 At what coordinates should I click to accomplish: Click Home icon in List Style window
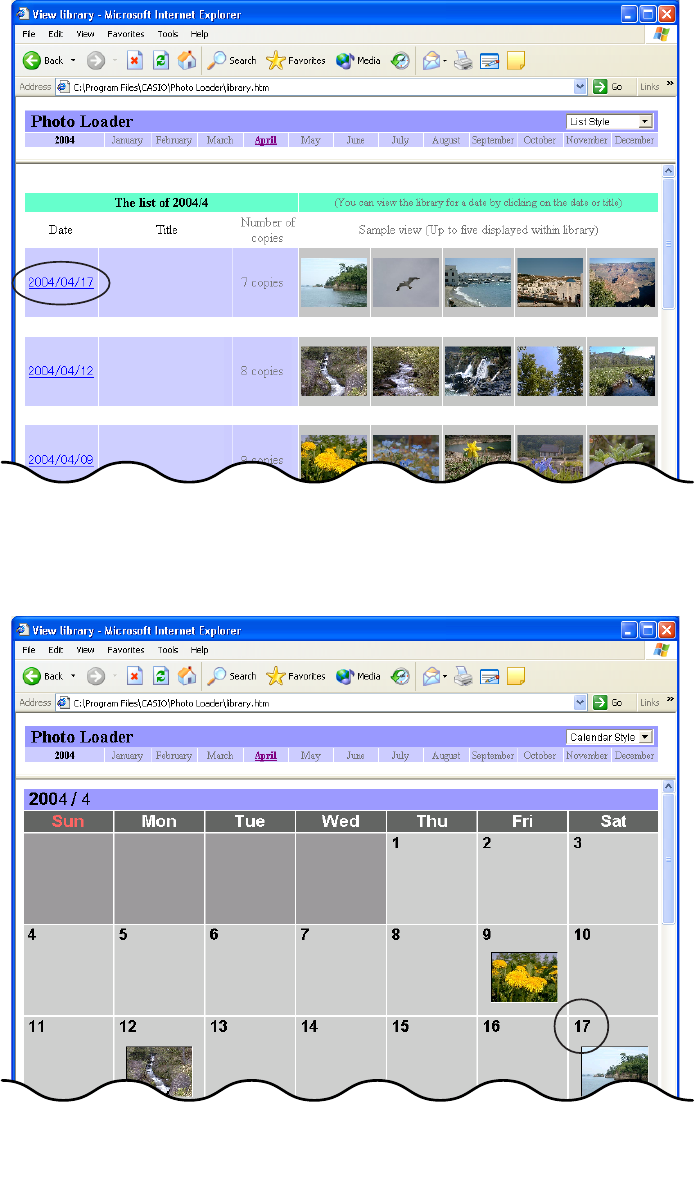pos(187,61)
